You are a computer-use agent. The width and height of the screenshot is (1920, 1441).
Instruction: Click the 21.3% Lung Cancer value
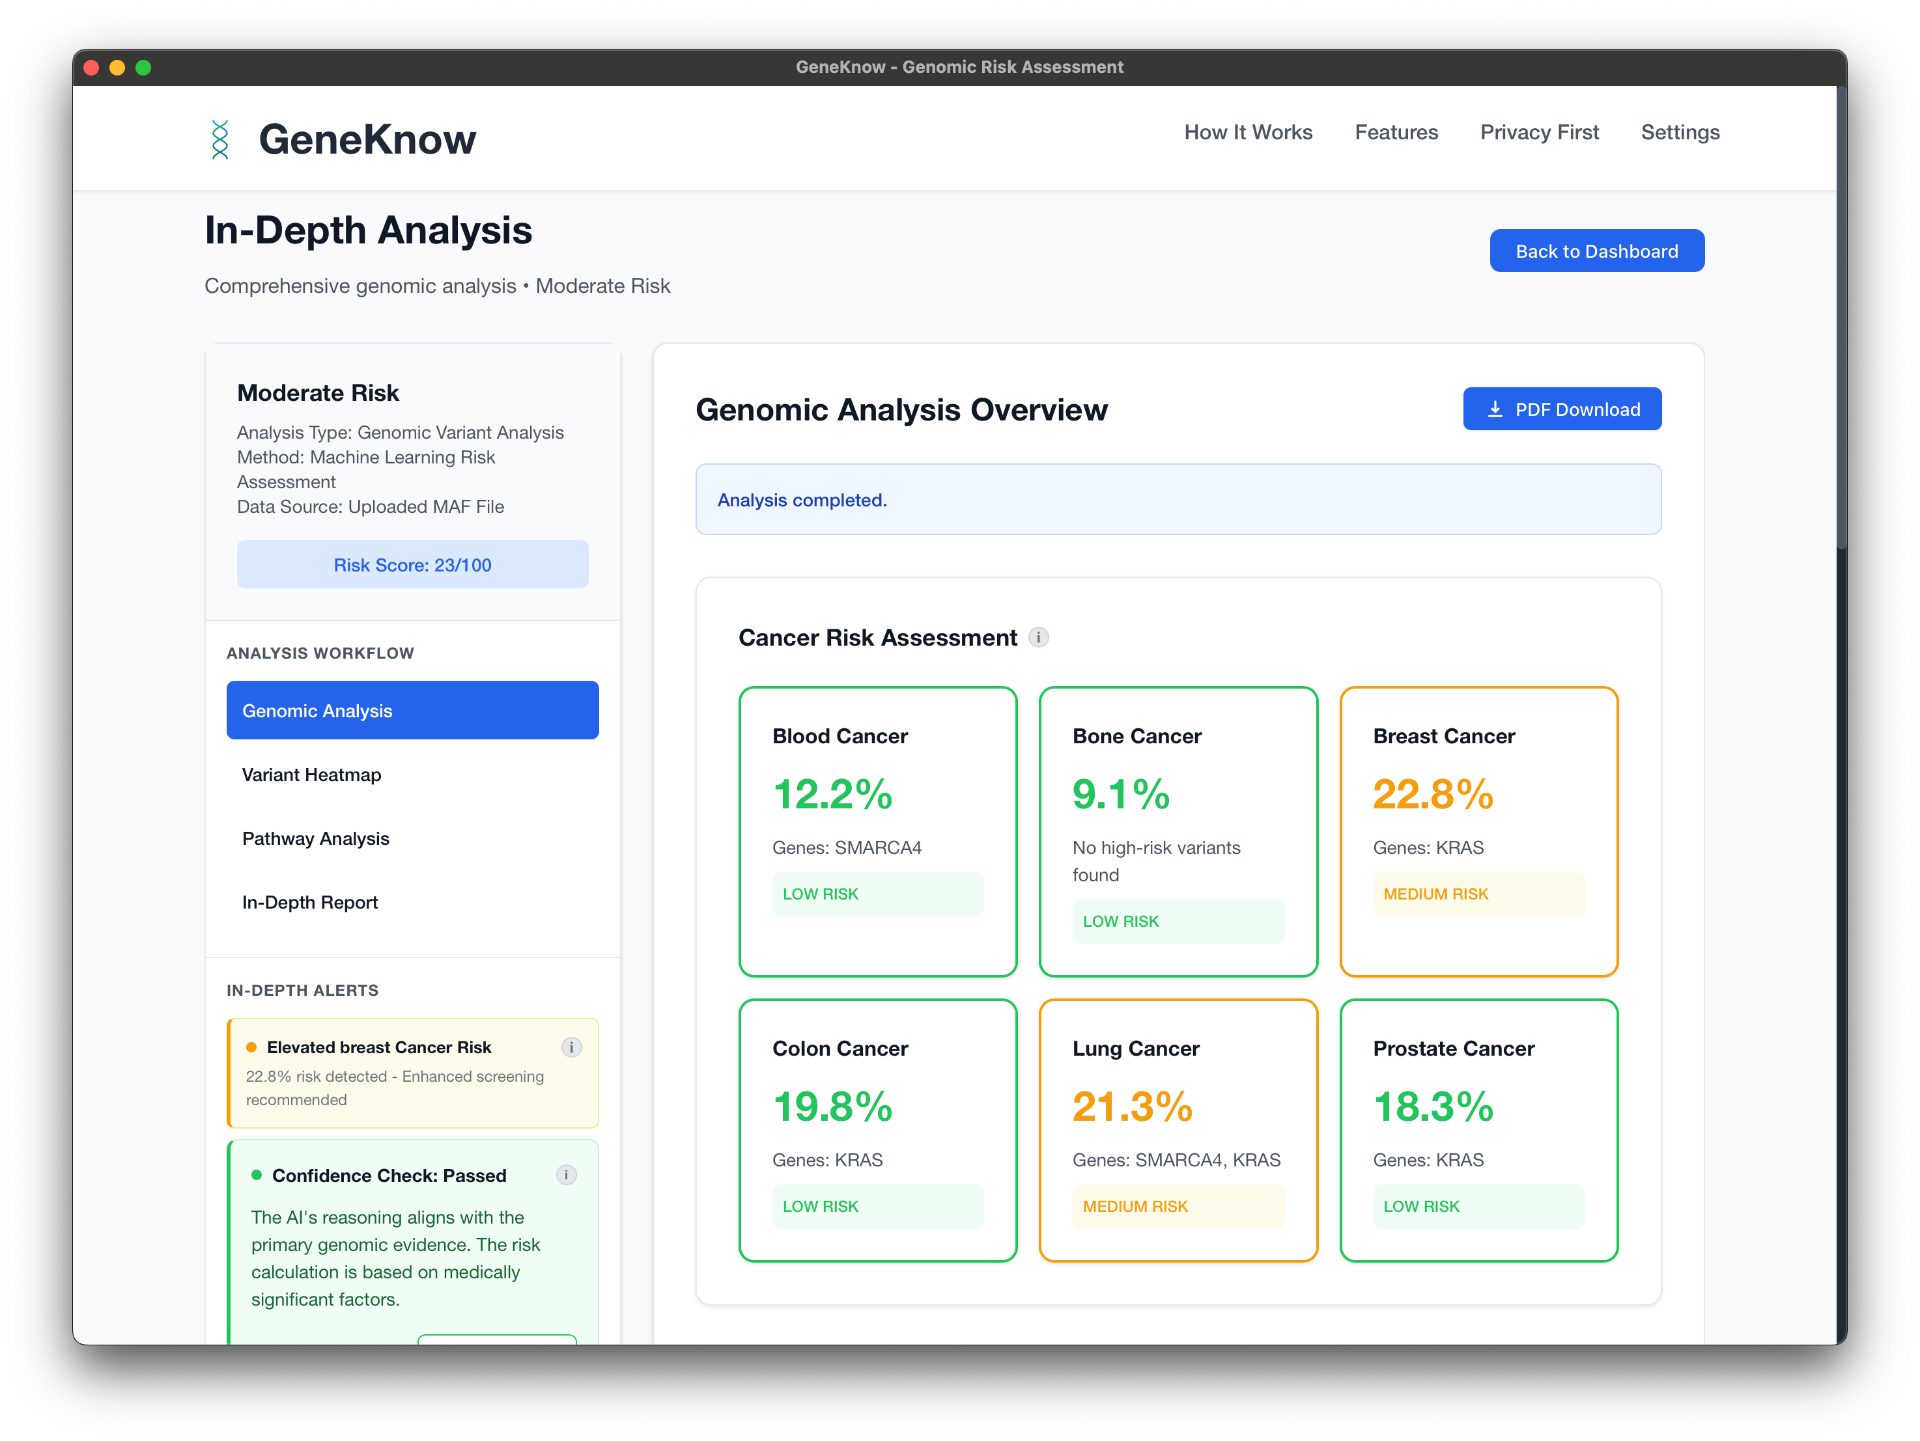pyautogui.click(x=1132, y=1107)
